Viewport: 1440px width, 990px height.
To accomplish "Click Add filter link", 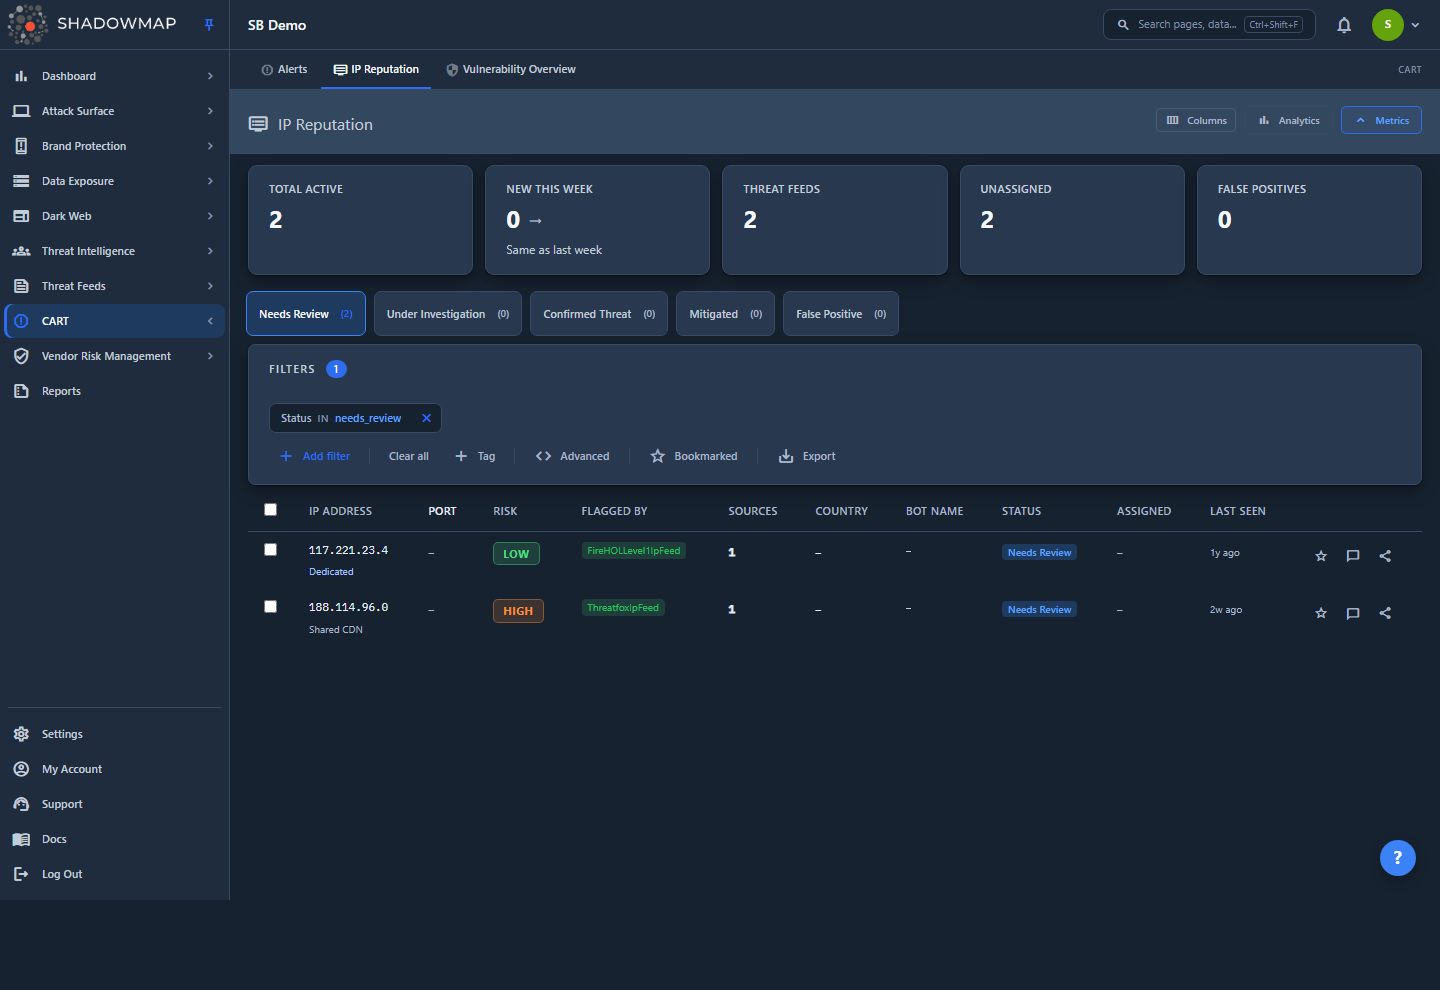I will coord(315,456).
